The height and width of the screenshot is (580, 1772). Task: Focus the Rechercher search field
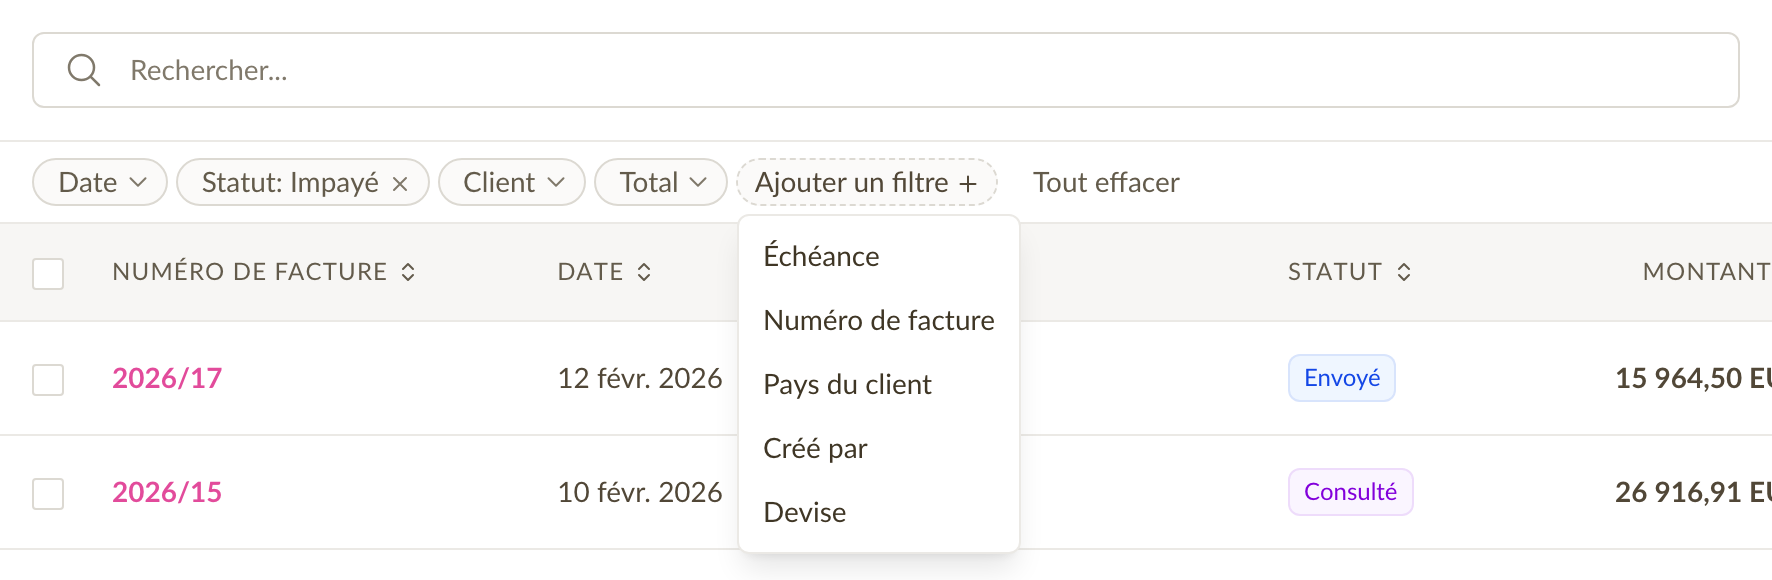pyautogui.click(x=886, y=70)
